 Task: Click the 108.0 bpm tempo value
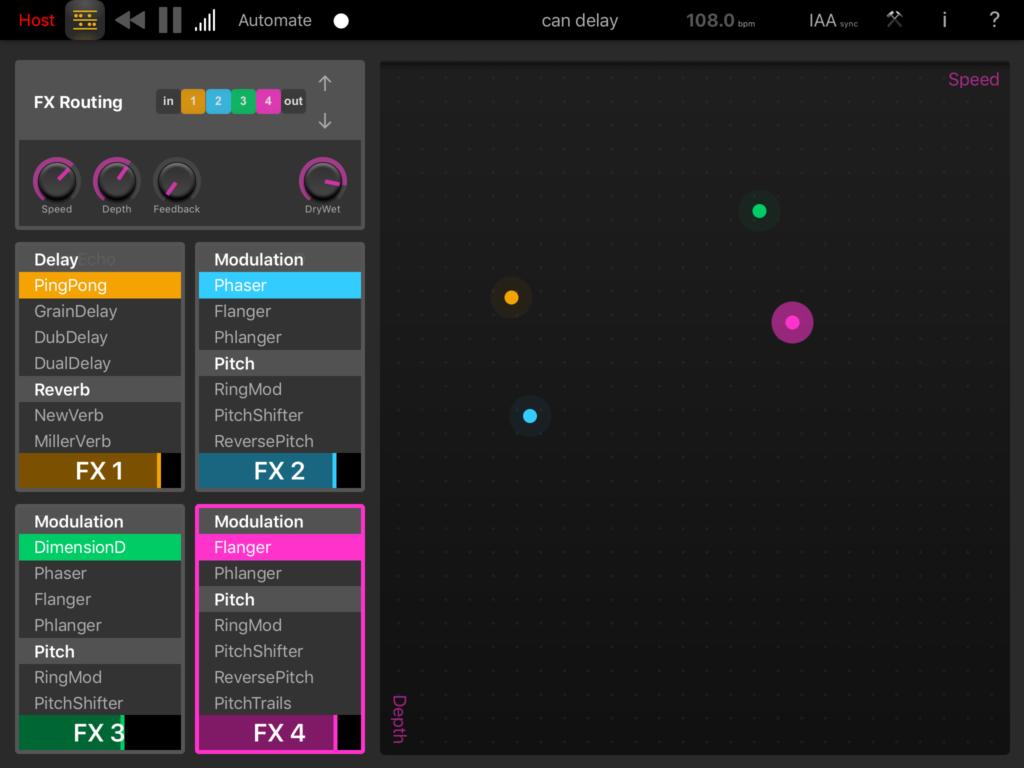[x=720, y=21]
